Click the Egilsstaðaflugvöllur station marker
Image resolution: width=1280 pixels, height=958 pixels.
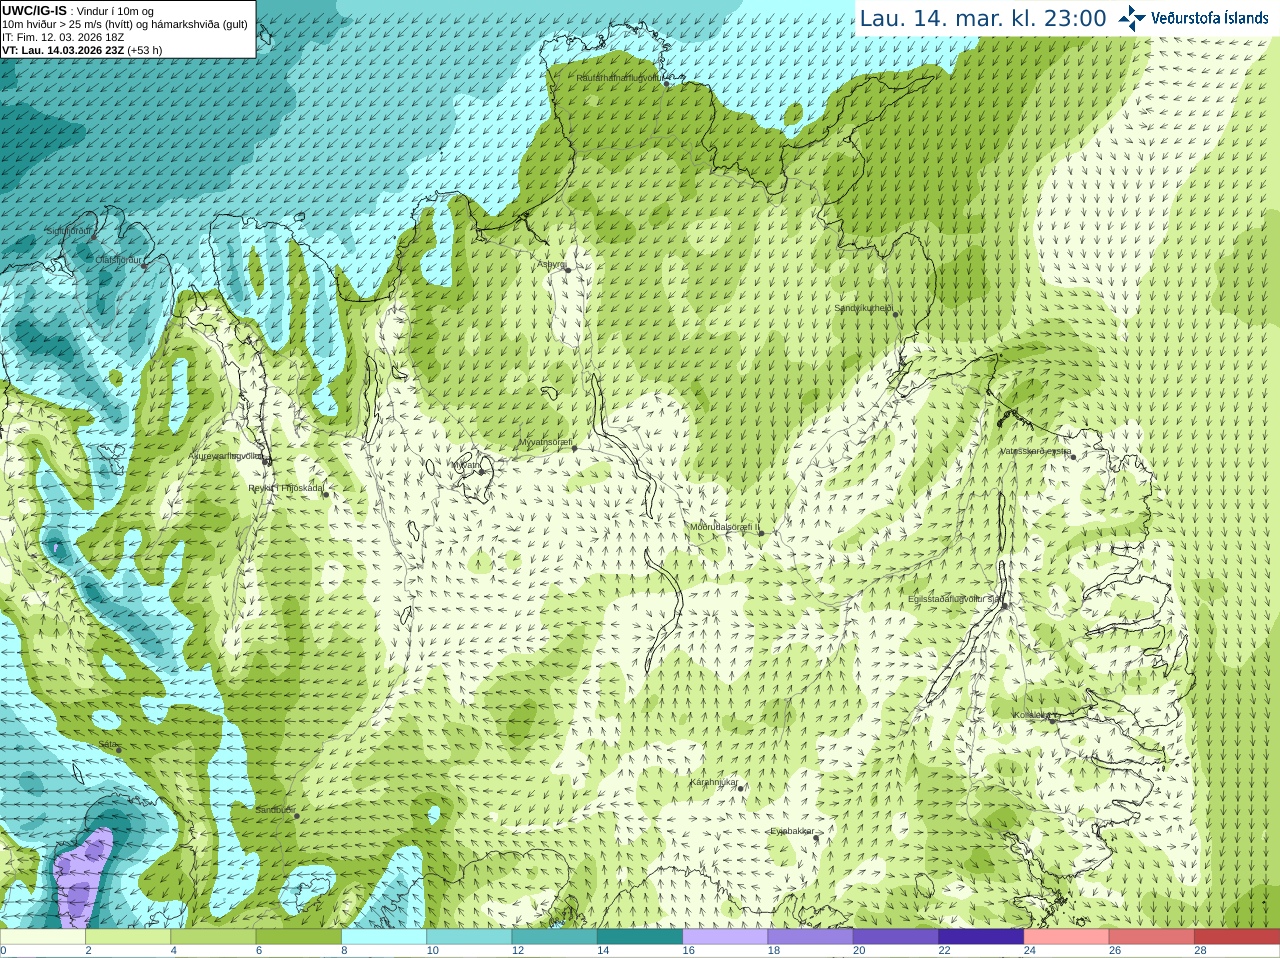click(x=1004, y=605)
